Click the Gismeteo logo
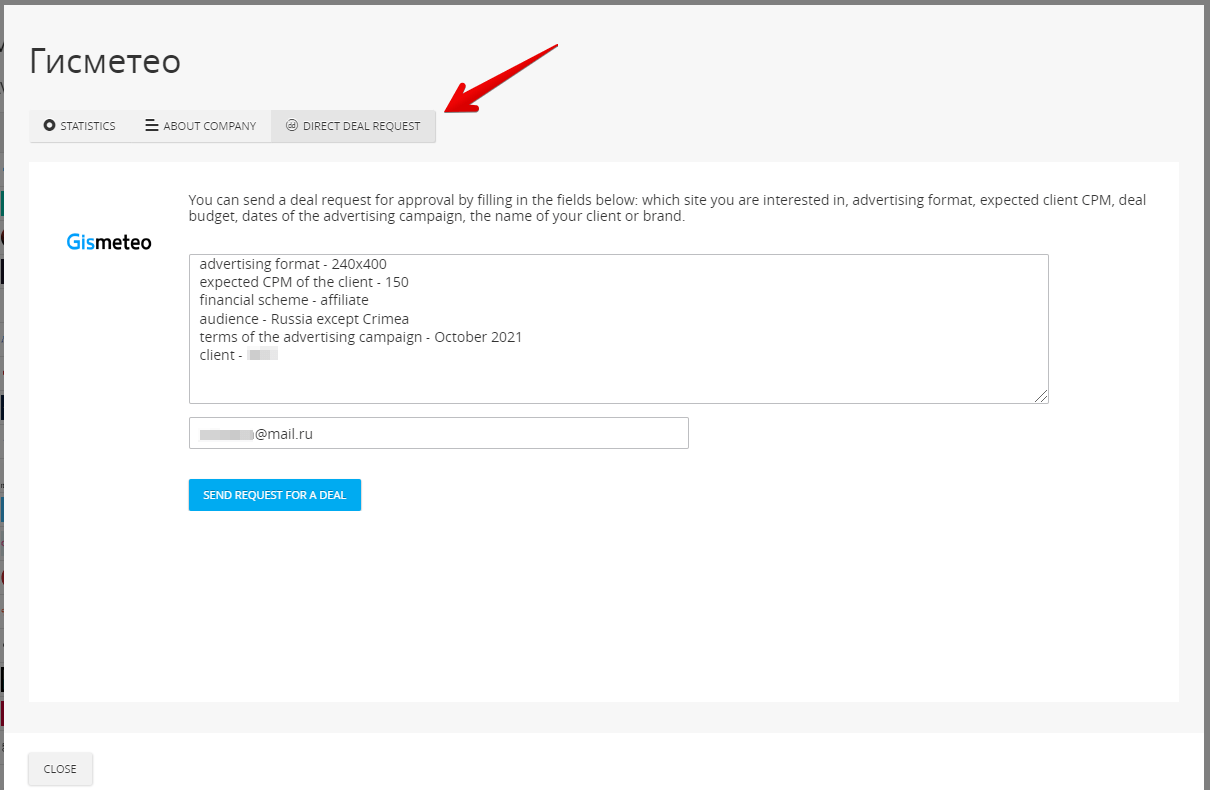 tap(109, 242)
